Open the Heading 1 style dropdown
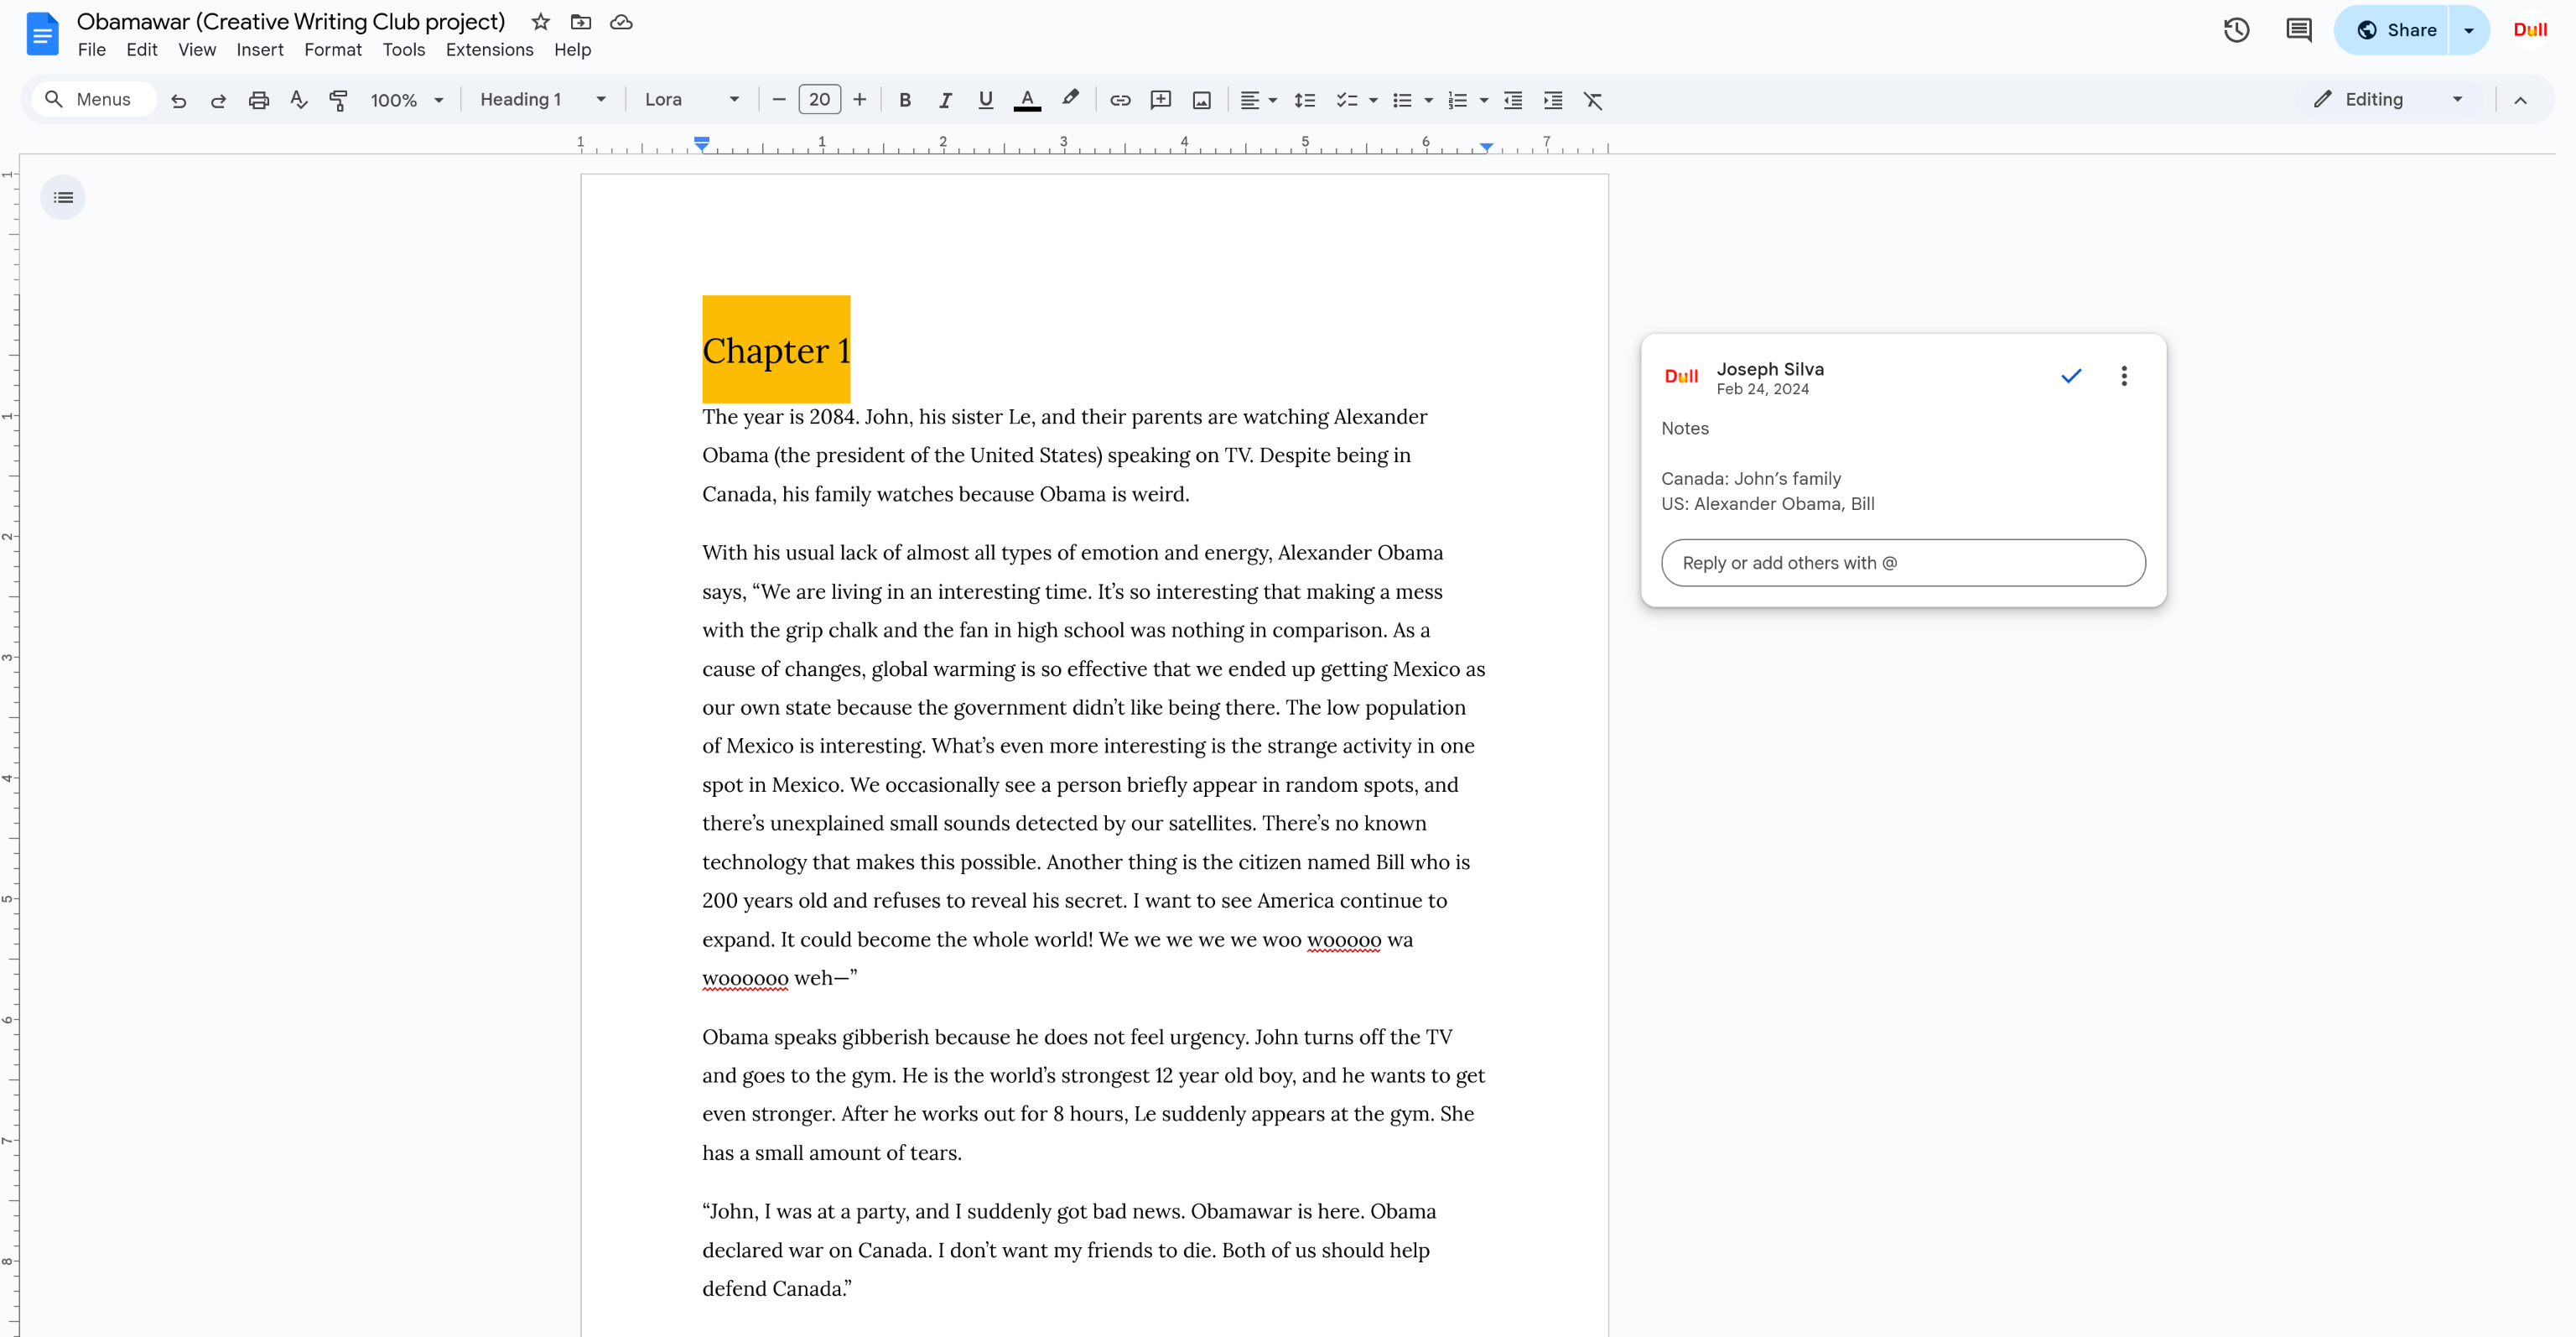This screenshot has width=2576, height=1337. coord(543,100)
